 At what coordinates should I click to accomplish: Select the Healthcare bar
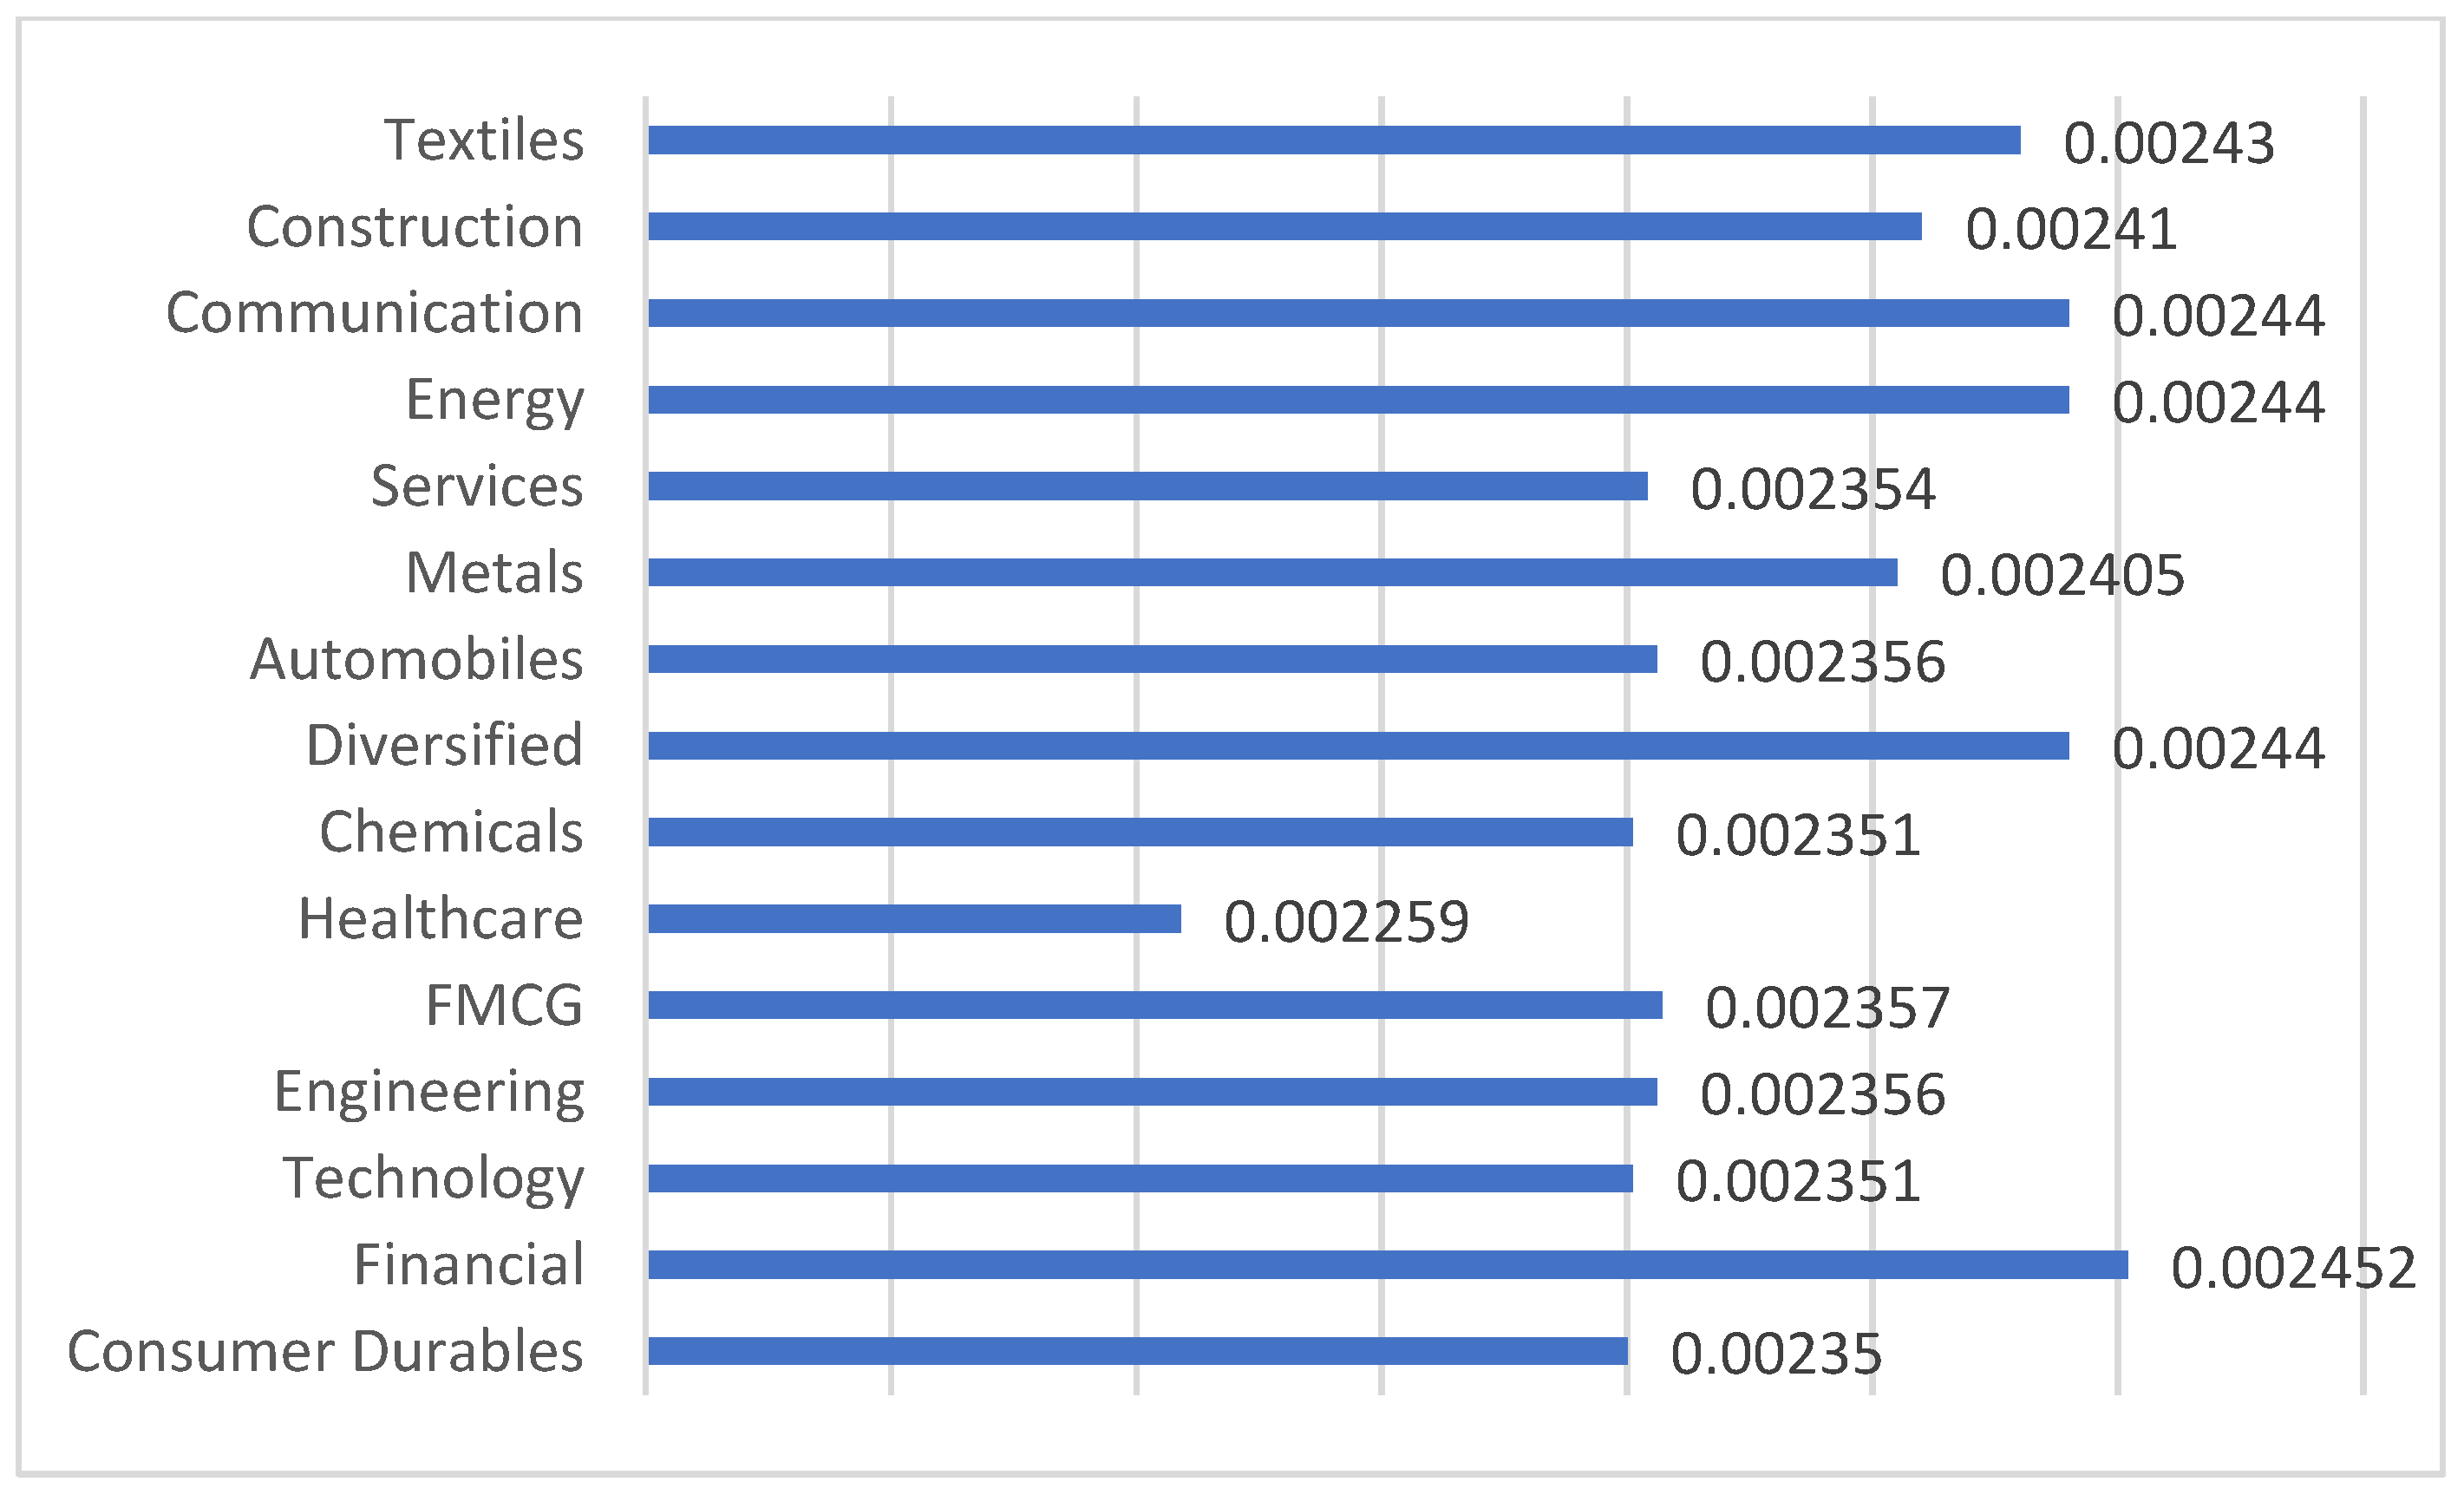914,918
